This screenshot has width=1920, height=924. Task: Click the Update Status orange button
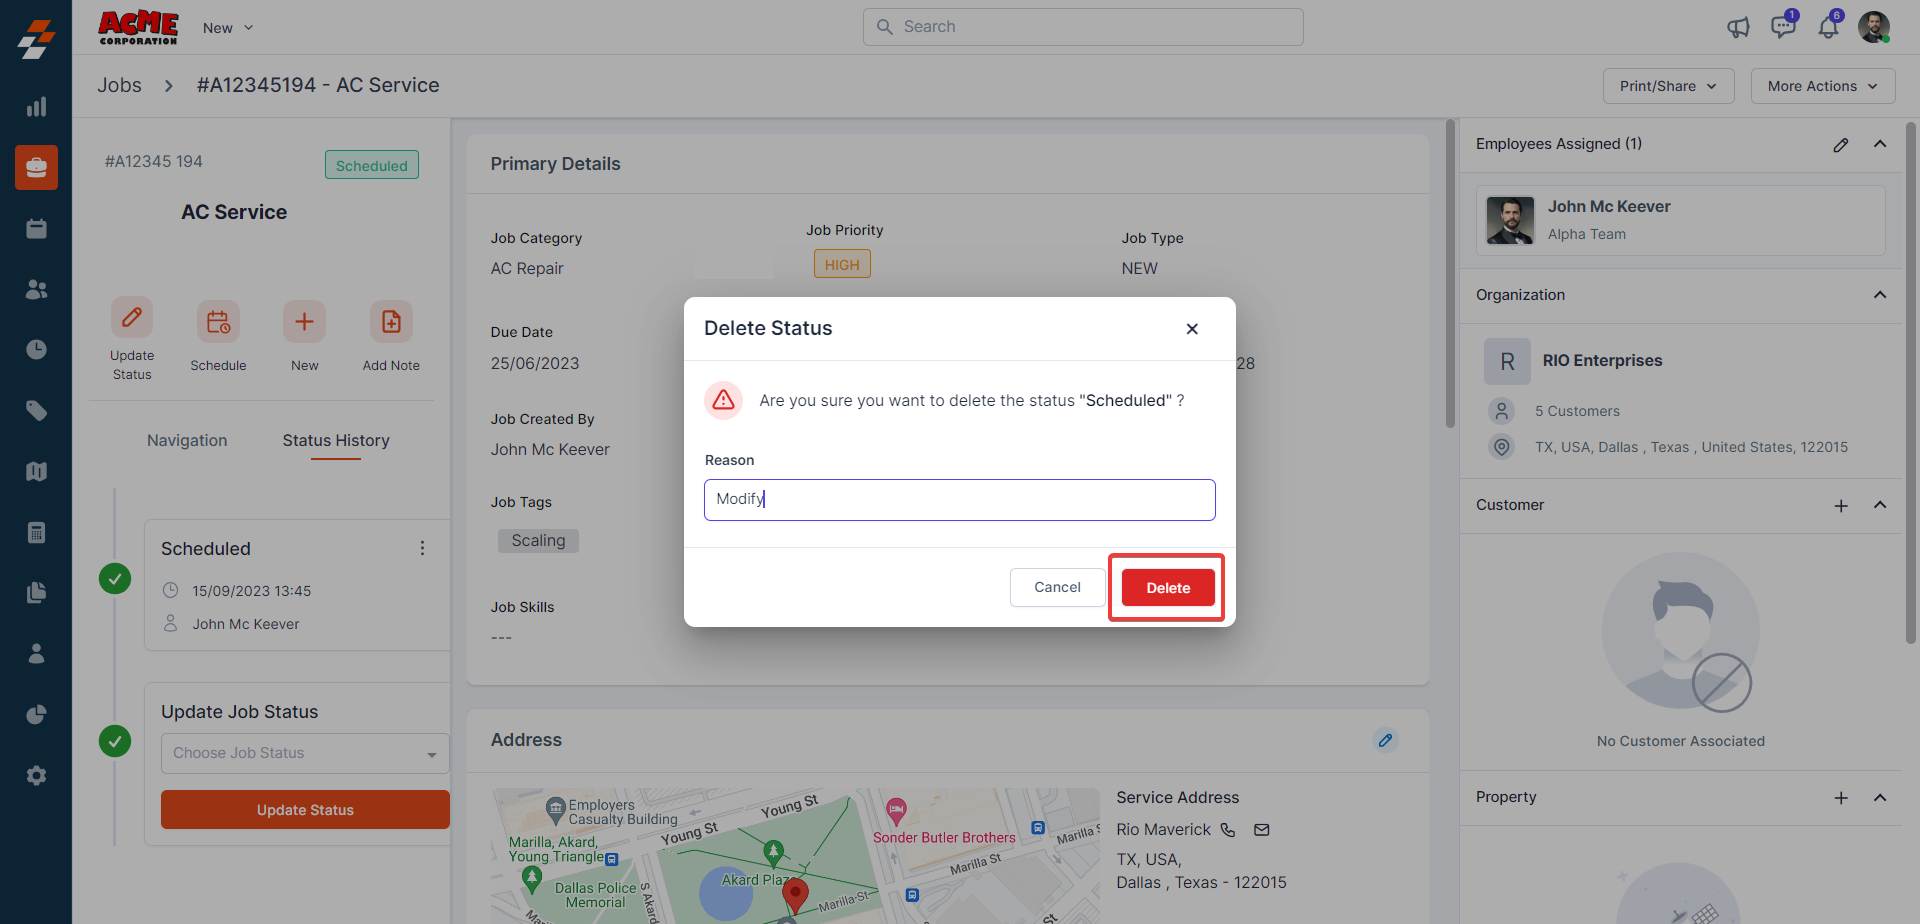(305, 810)
